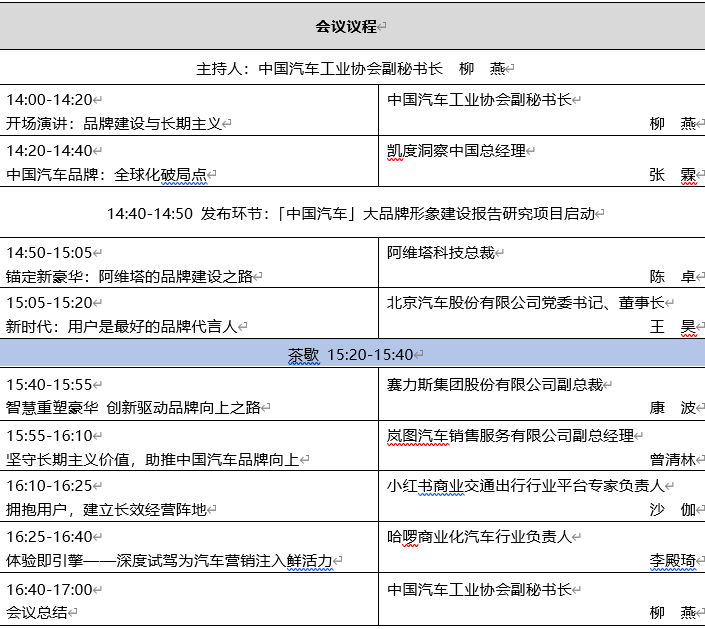Click 小红书商业交通出行行业平台专家负责人 text

[x=525, y=486]
